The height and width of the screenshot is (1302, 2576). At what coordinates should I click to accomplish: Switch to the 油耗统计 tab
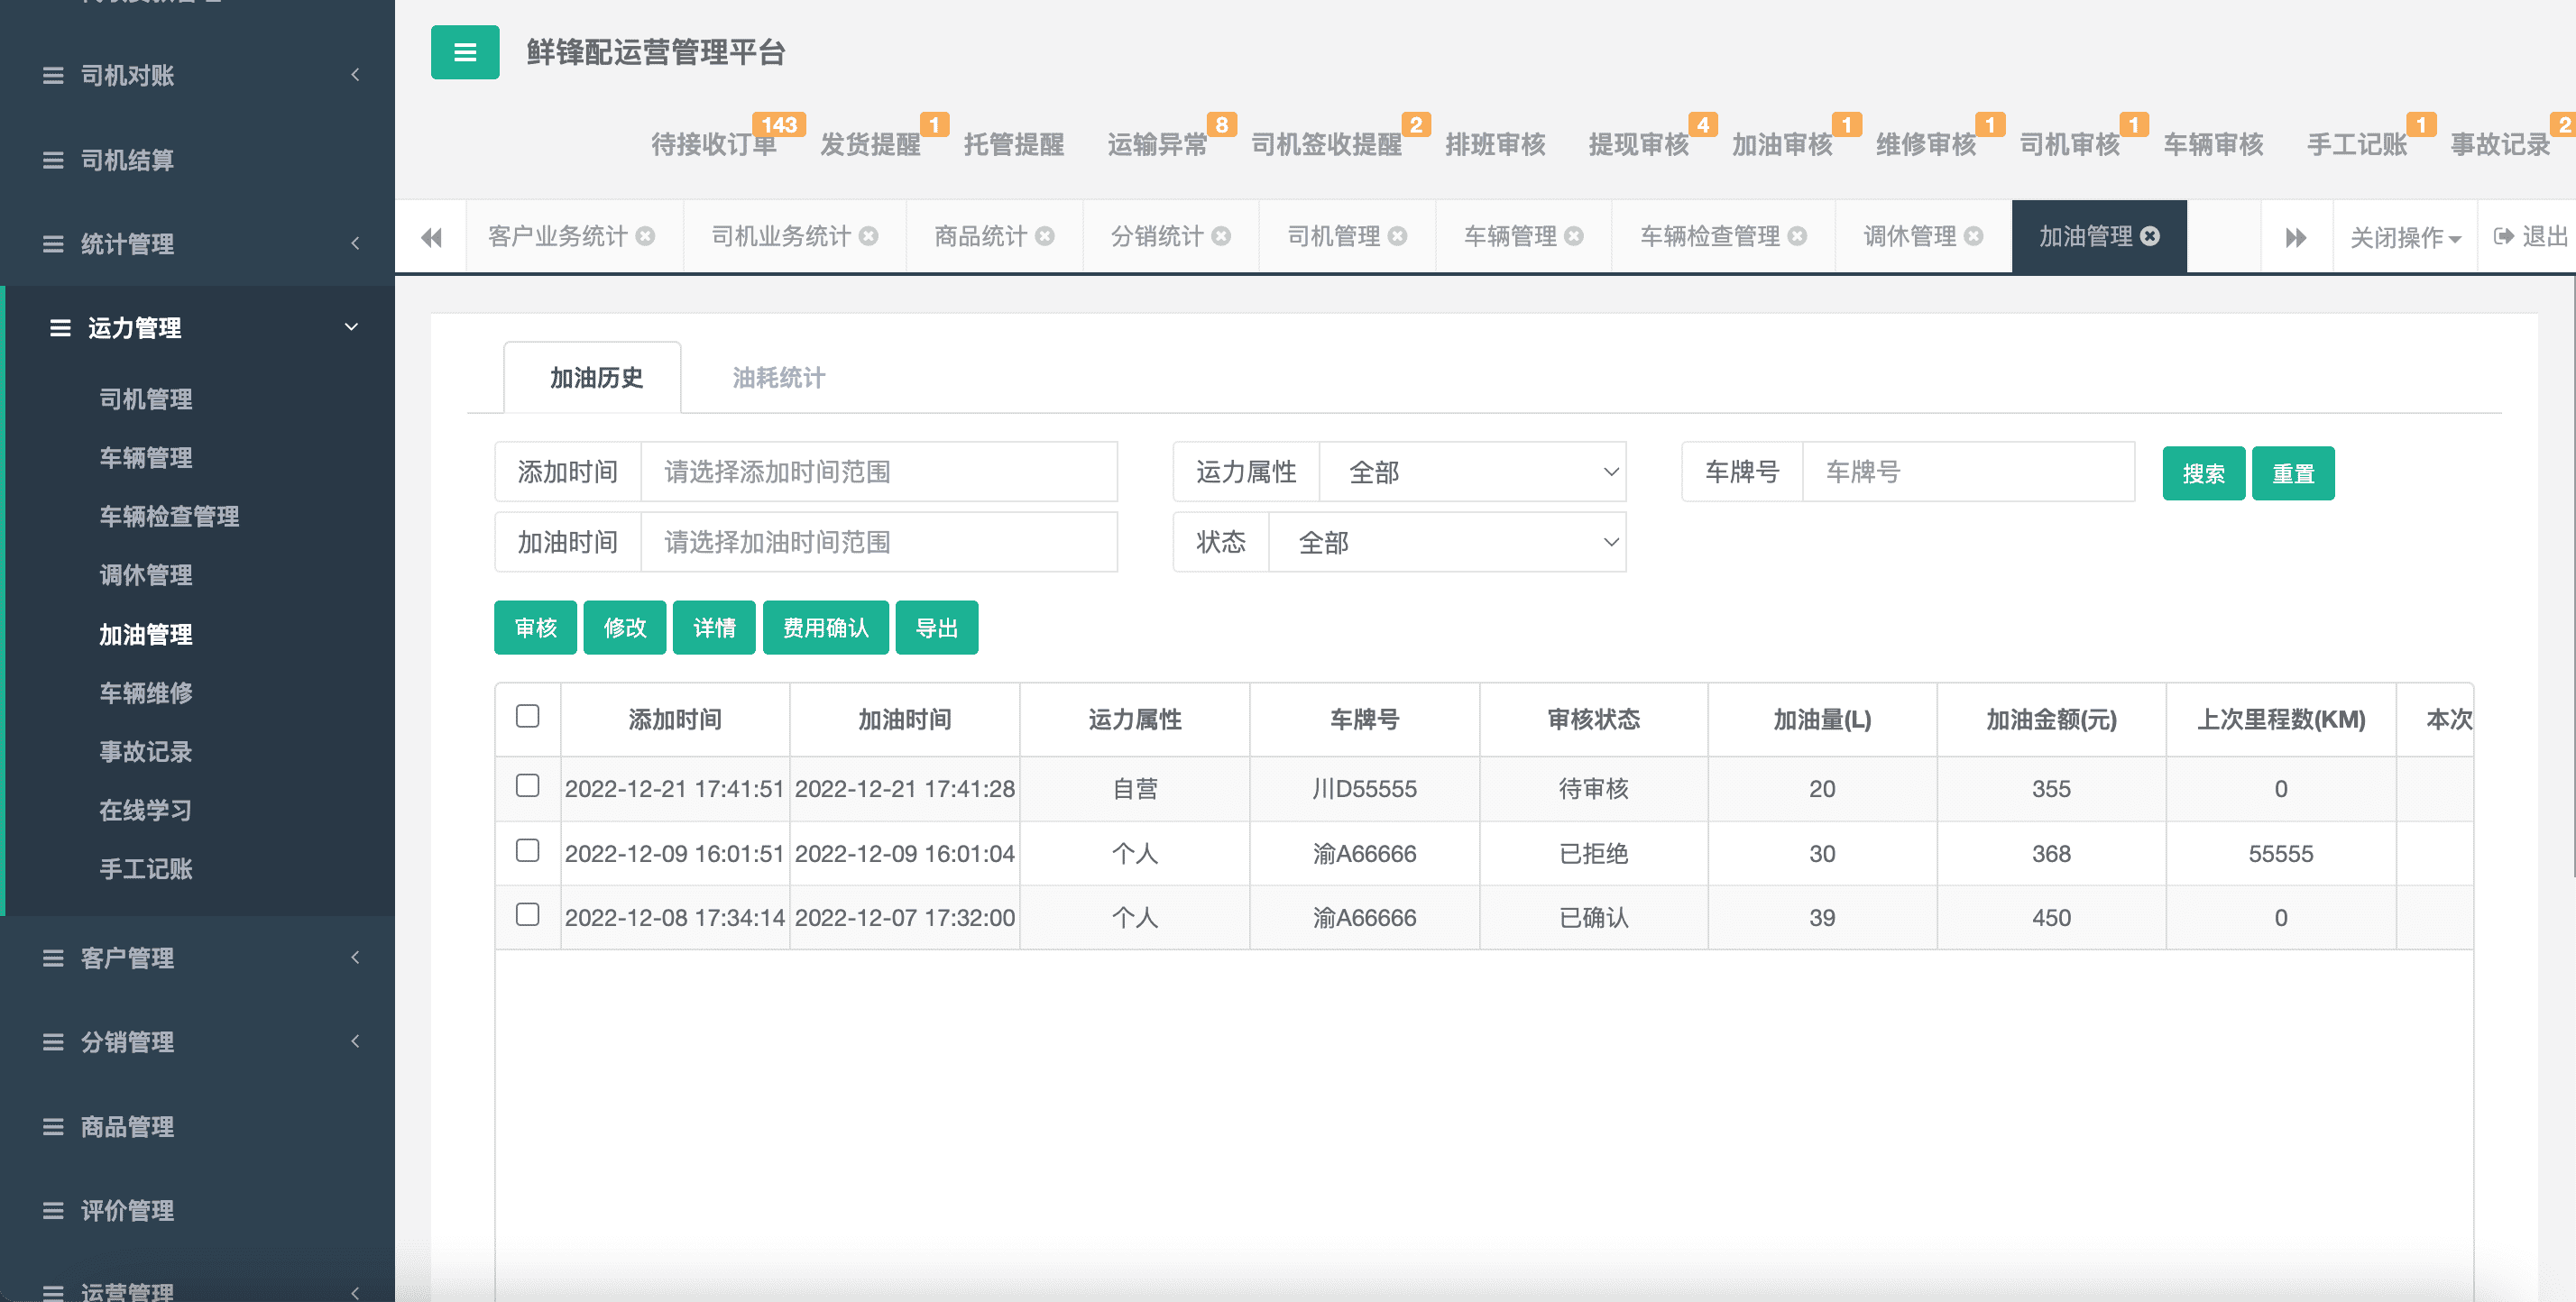coord(779,378)
